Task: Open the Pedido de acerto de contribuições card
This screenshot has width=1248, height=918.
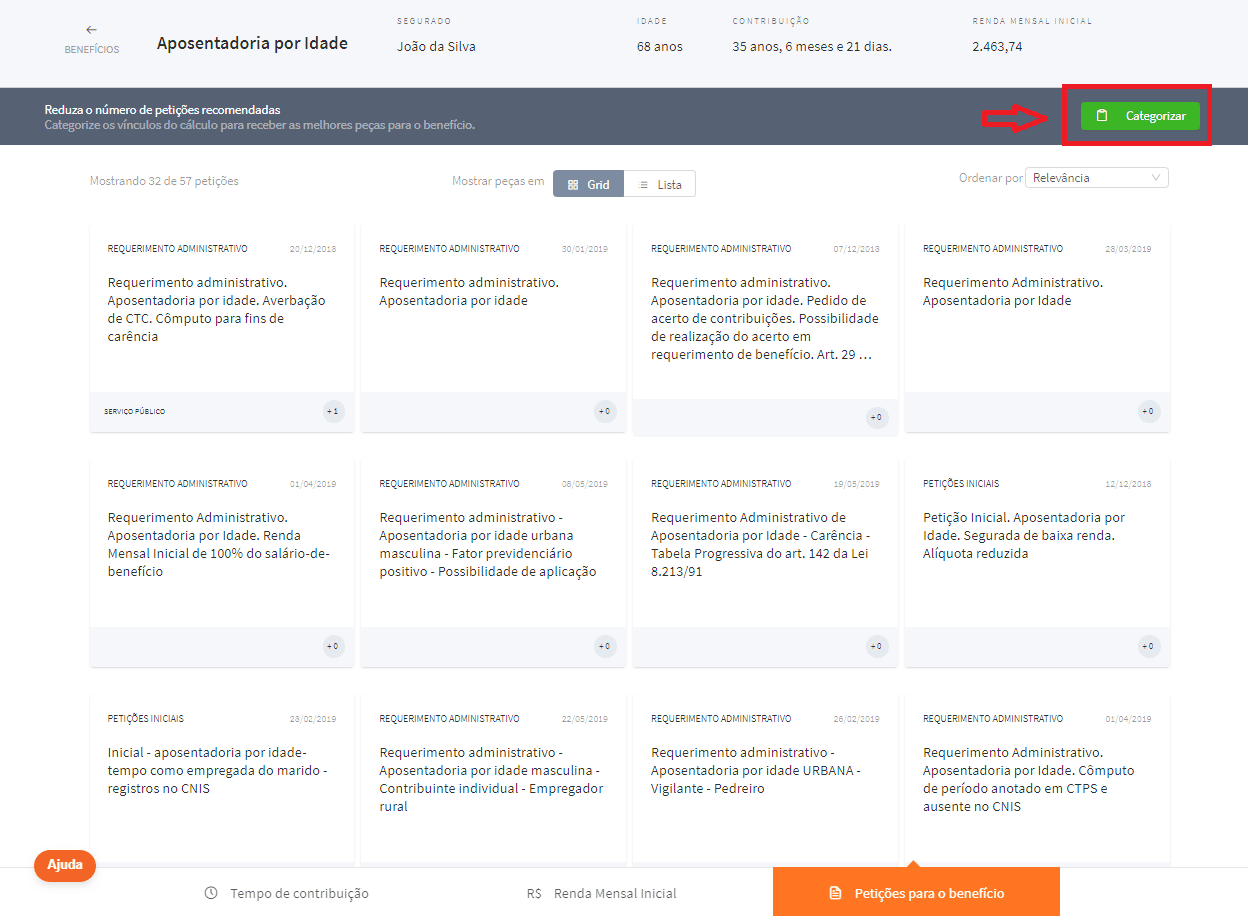Action: (x=764, y=319)
